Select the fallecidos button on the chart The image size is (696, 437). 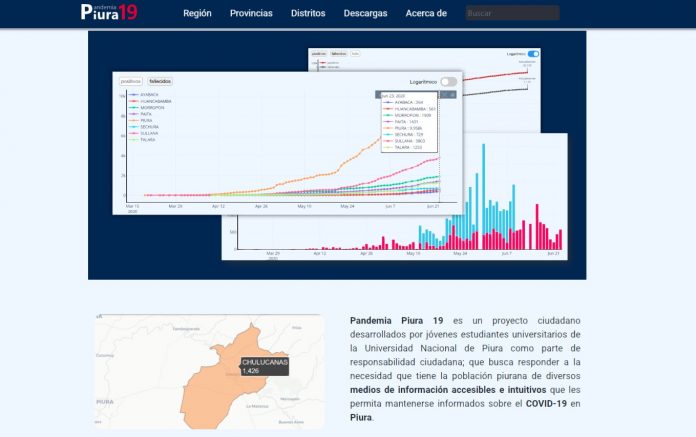tap(160, 81)
